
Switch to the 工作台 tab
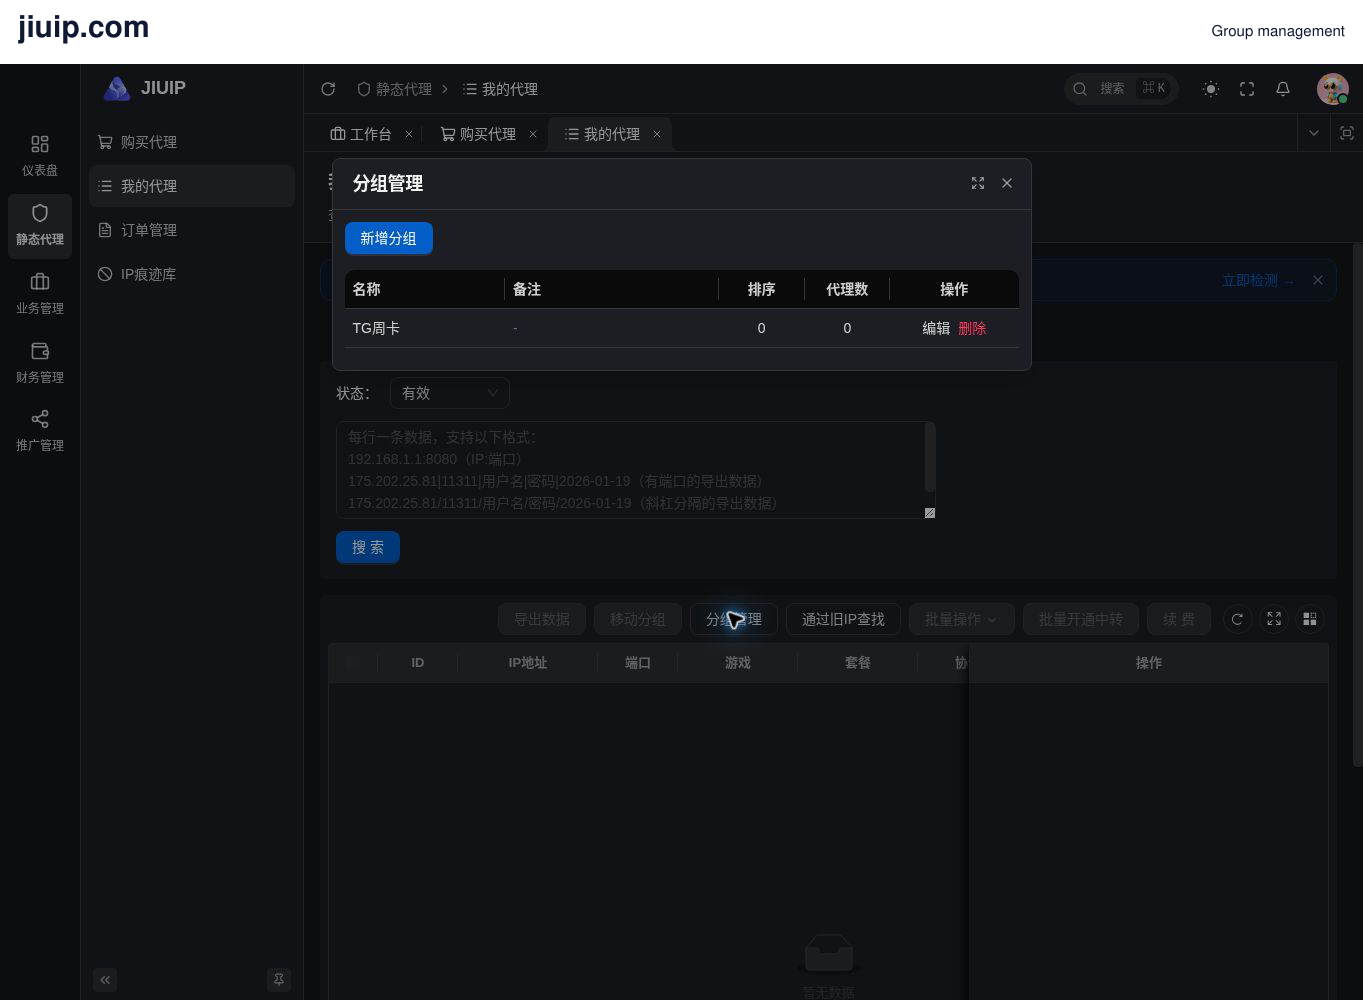(361, 134)
